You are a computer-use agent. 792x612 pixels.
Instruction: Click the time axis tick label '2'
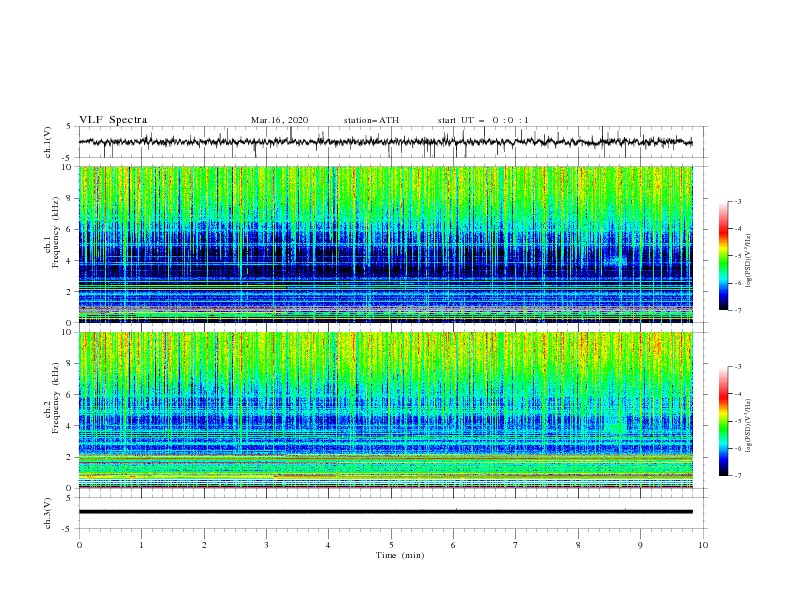(204, 545)
